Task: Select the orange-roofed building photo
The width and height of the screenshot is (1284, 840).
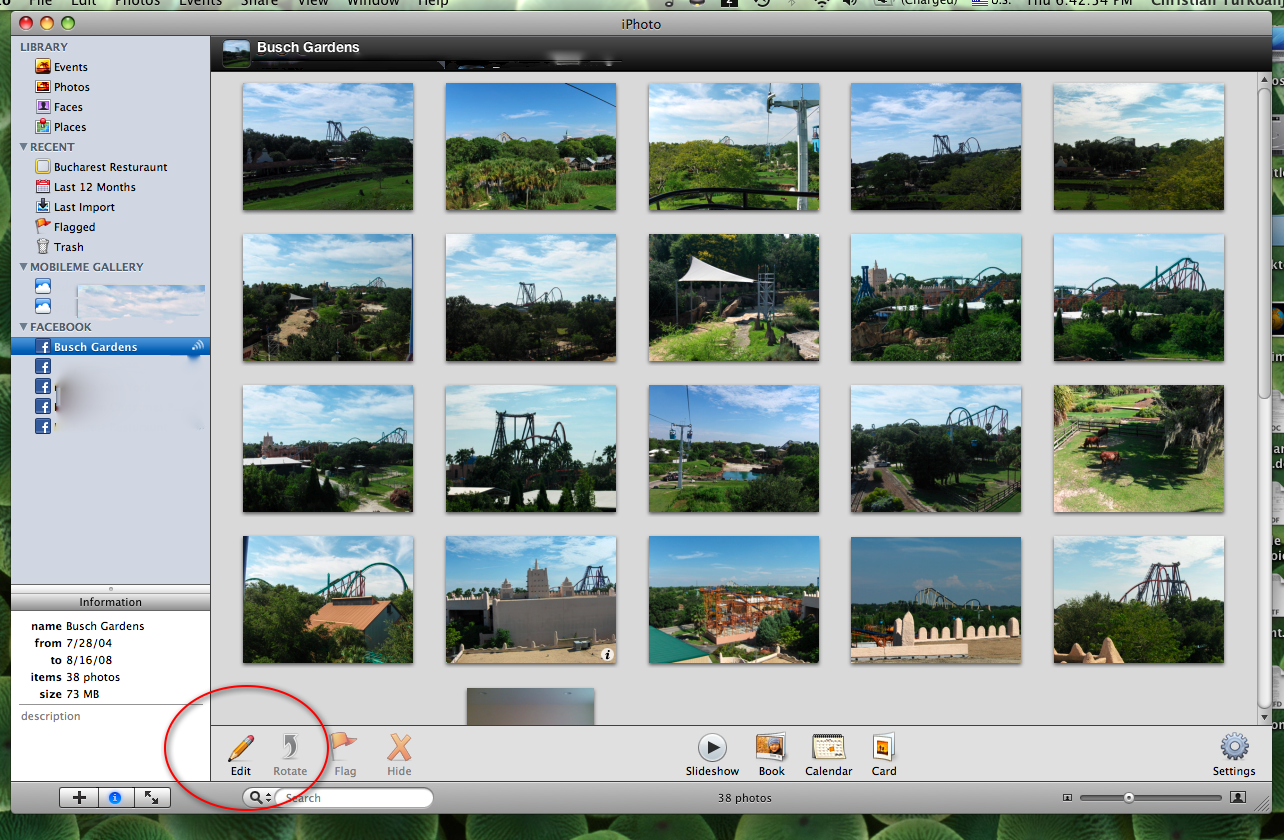Action: (x=328, y=599)
